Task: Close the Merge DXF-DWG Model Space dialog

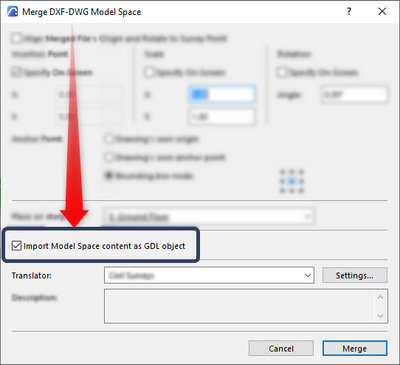Action: 382,12
